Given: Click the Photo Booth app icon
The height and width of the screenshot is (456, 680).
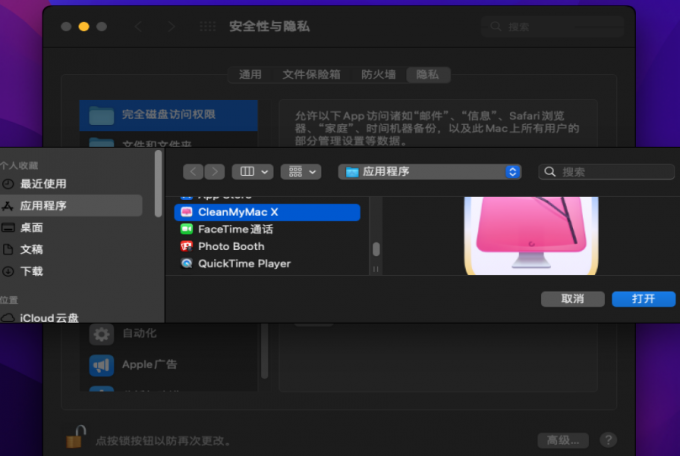Looking at the screenshot, I should pyautogui.click(x=186, y=246).
